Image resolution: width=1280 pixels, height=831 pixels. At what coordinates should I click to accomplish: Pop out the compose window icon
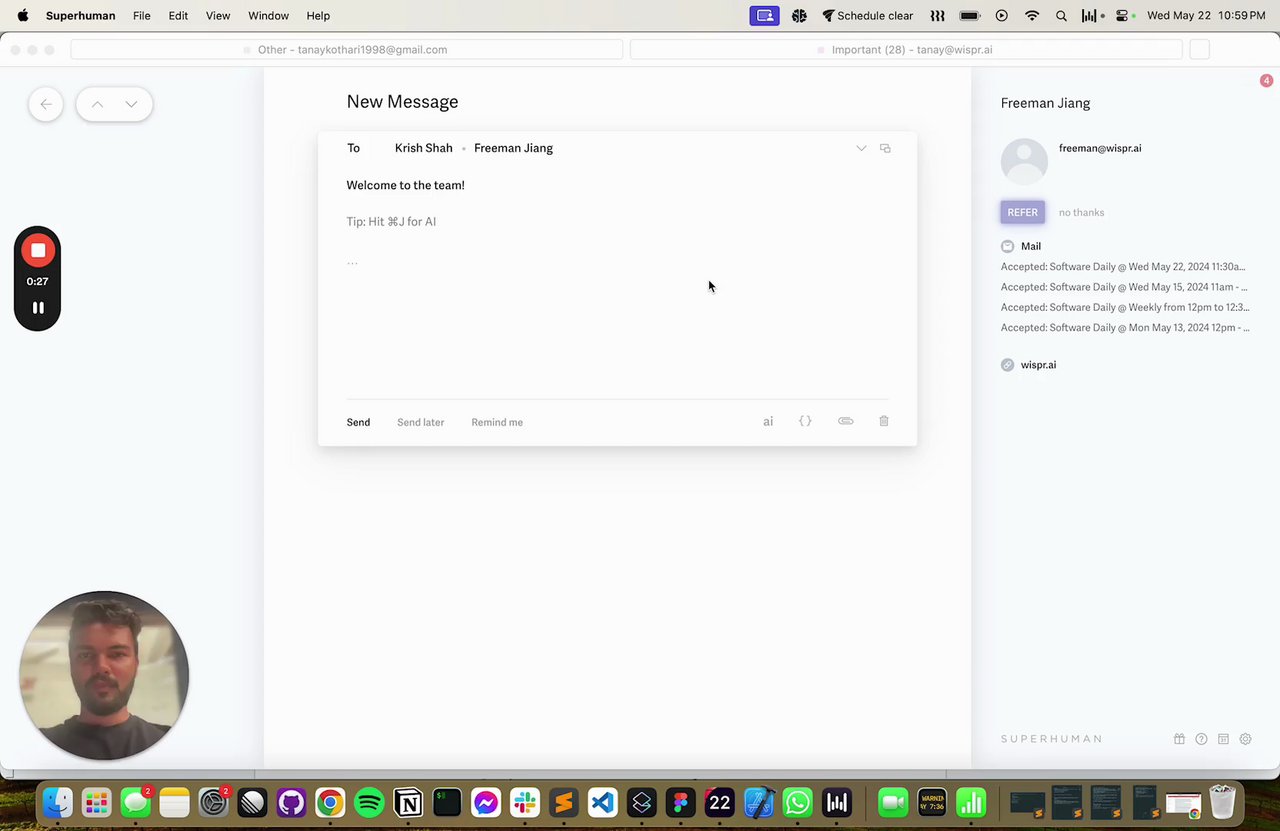pos(885,148)
